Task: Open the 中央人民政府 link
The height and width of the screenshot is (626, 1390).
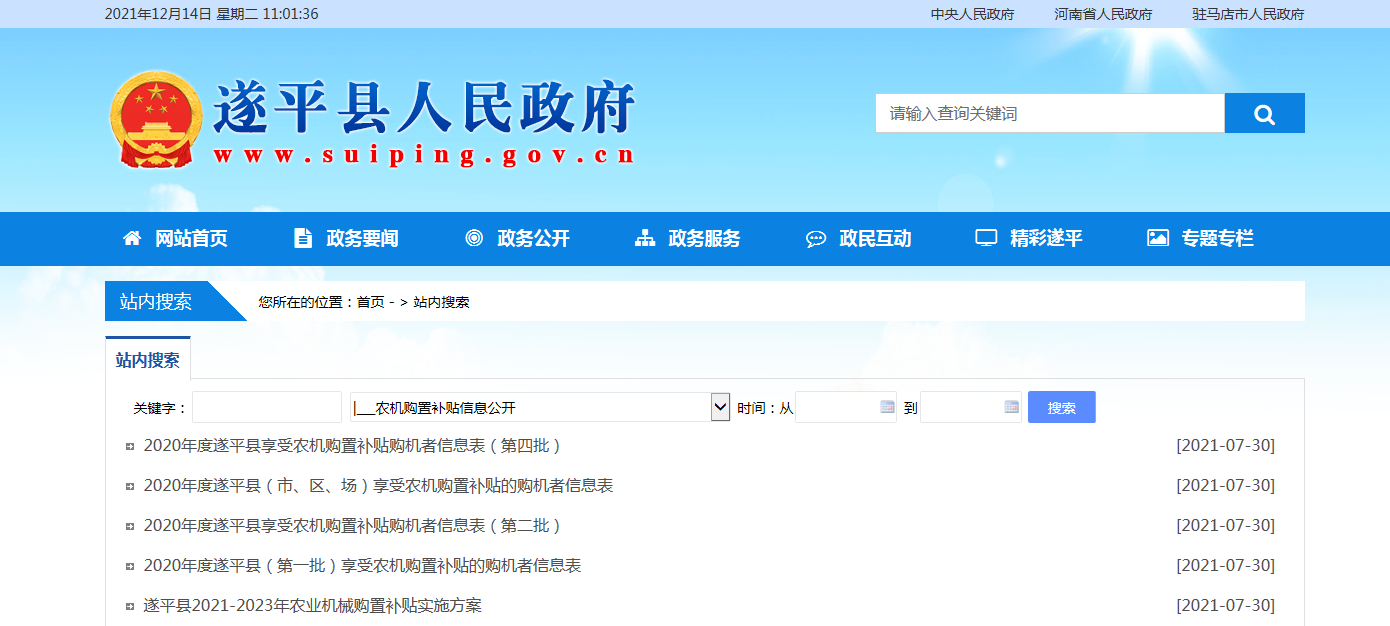Action: 972,14
